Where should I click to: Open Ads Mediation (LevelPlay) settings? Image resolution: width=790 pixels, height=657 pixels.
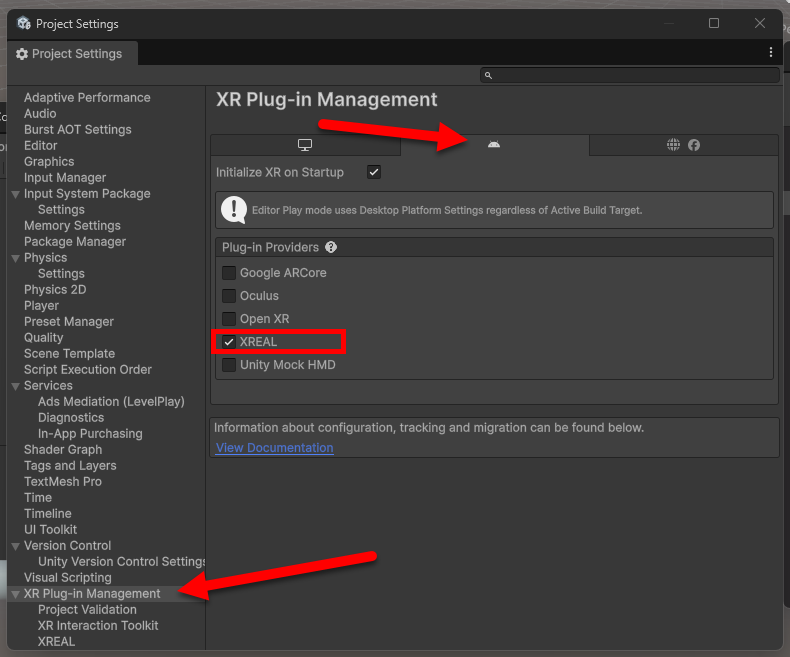click(x=111, y=402)
